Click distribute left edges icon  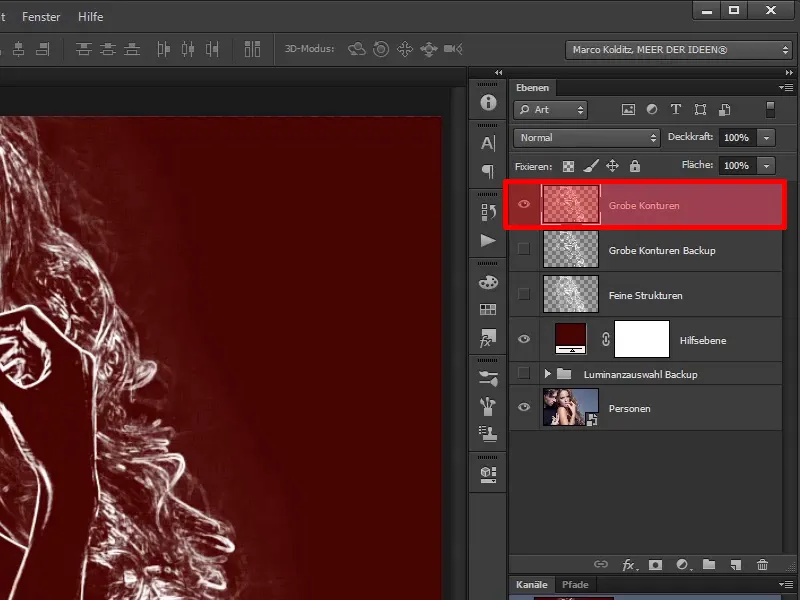pos(163,49)
